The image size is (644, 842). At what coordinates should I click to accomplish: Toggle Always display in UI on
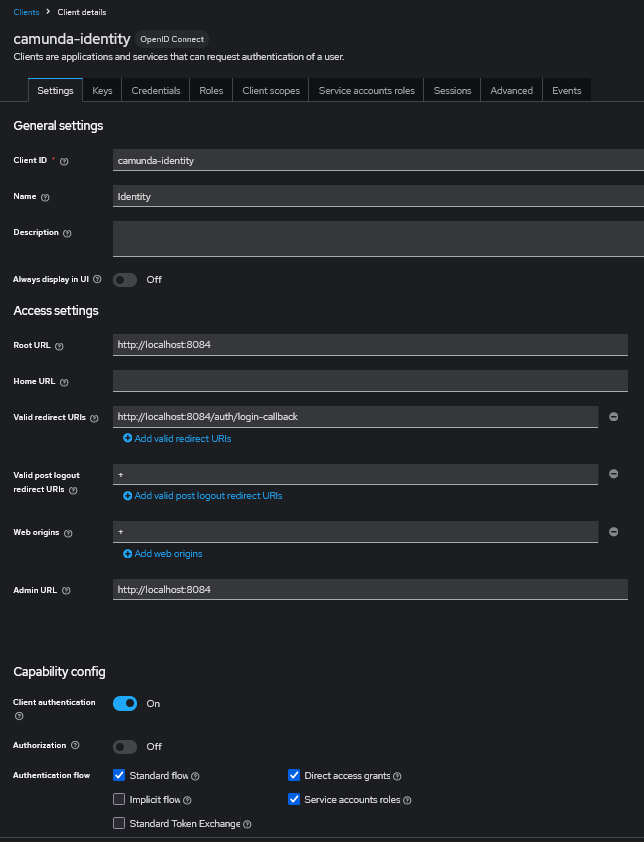125,280
